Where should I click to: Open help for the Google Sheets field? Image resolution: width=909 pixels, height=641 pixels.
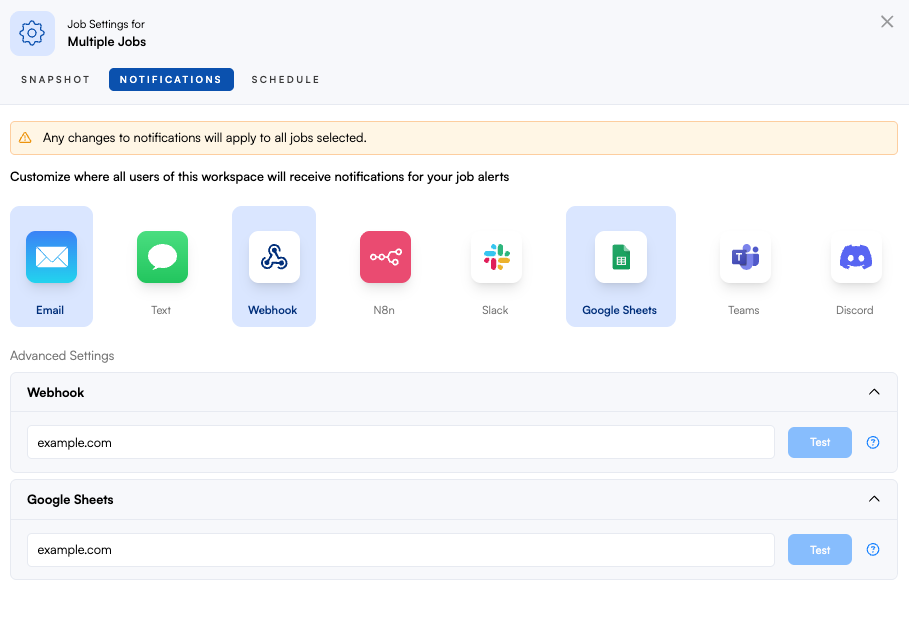[x=873, y=549]
